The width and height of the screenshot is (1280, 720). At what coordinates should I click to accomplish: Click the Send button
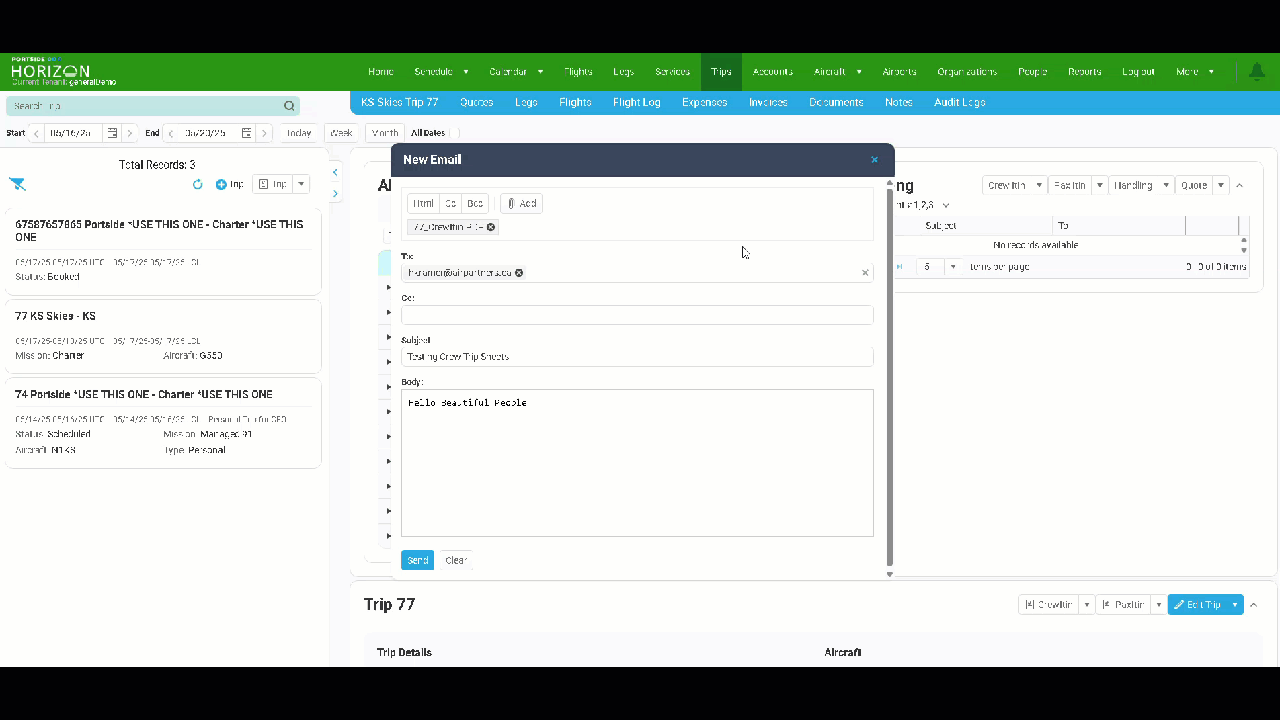[417, 560]
